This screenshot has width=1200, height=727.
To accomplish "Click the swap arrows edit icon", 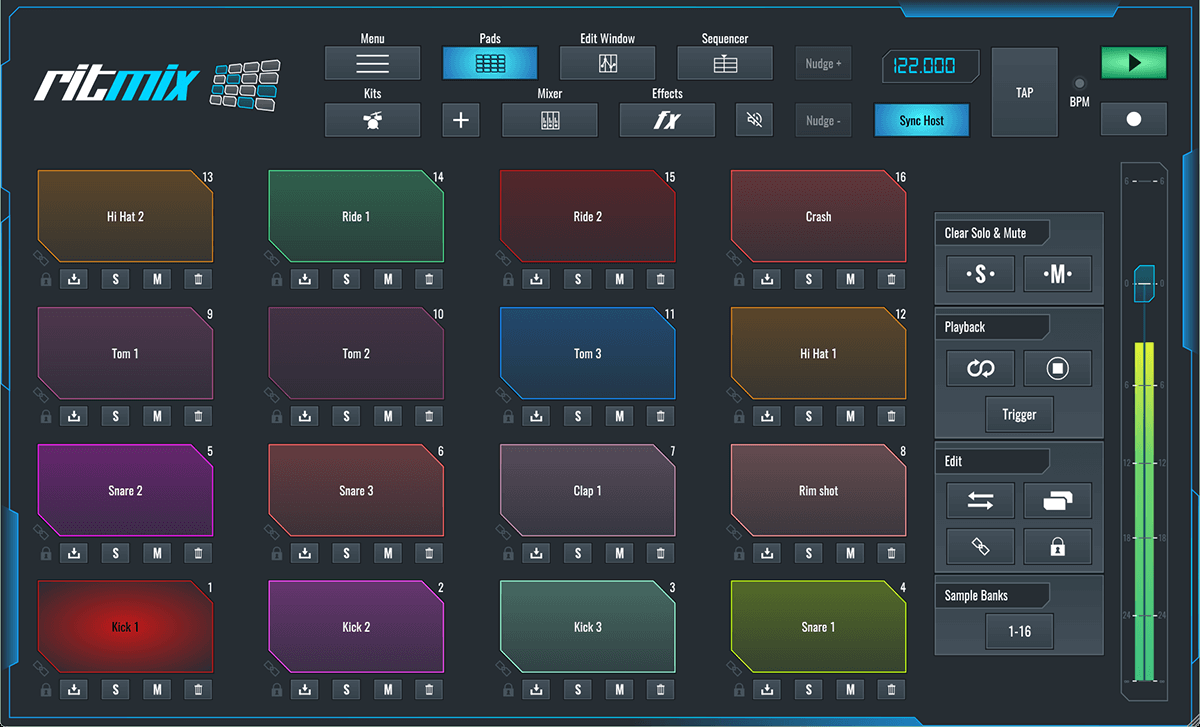I will tap(980, 501).
